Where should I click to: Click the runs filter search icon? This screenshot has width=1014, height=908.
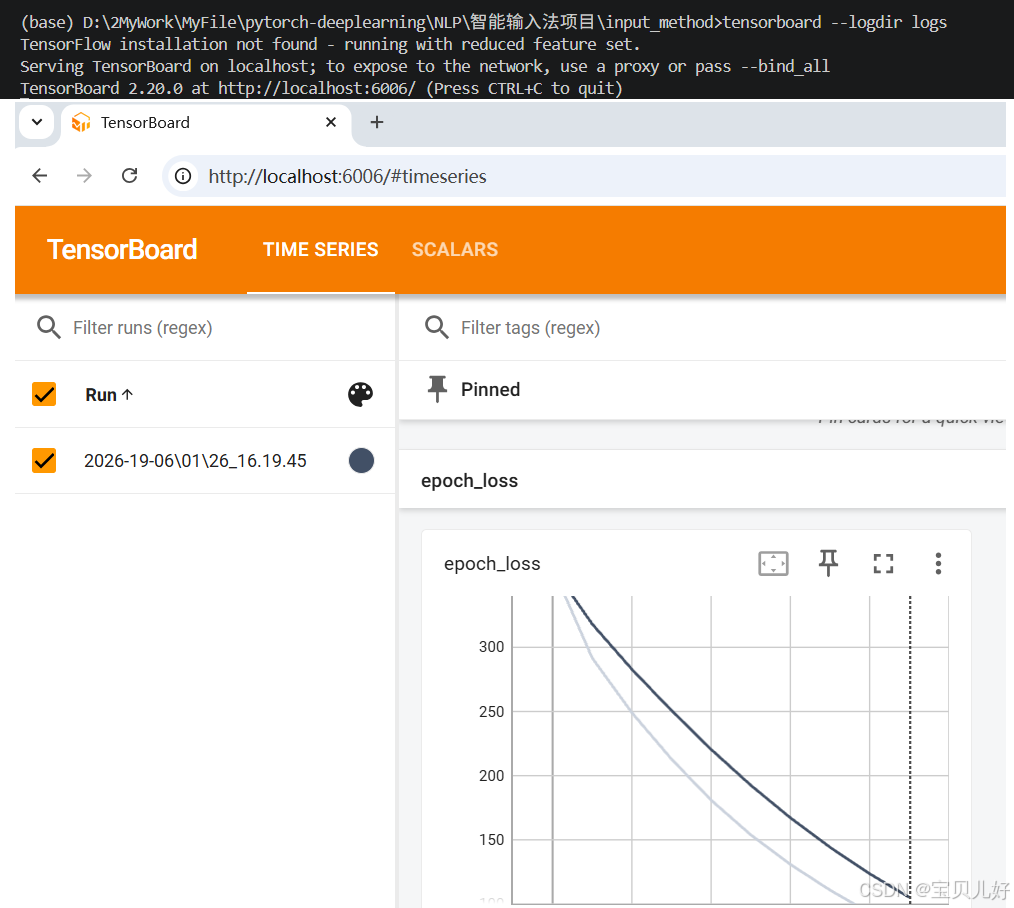pos(49,328)
